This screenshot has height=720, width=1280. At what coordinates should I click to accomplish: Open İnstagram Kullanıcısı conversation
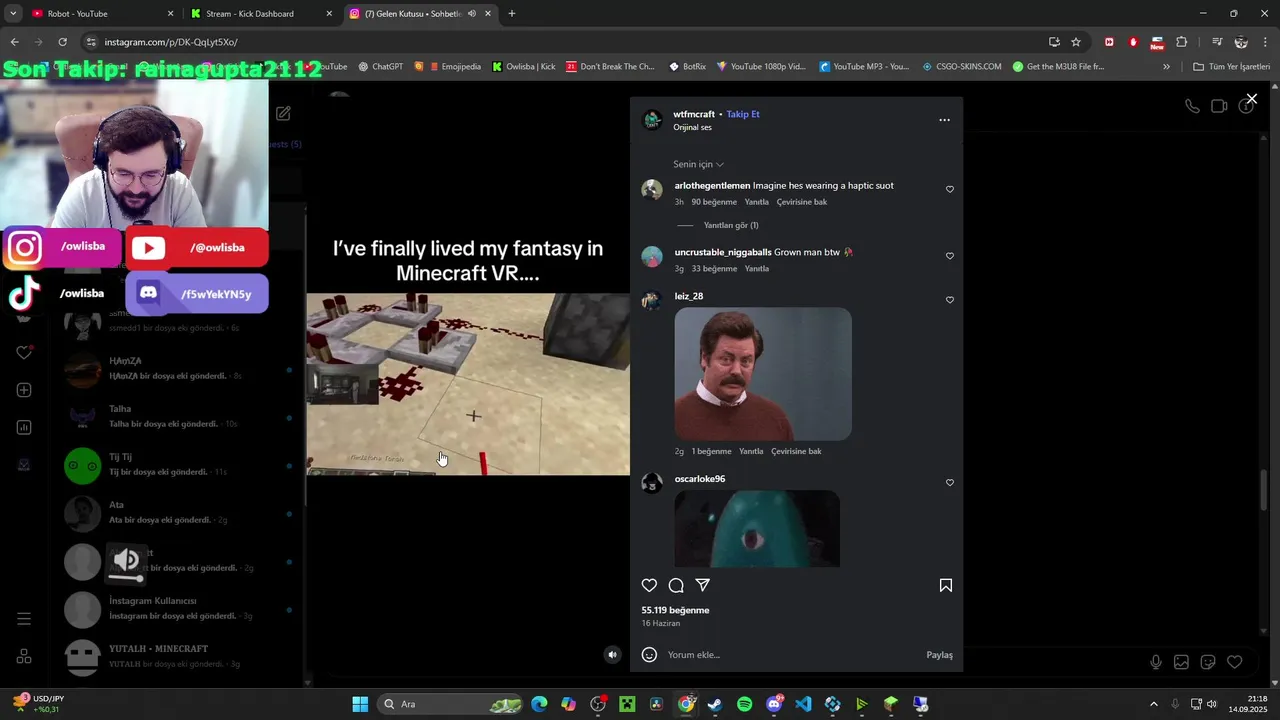[180, 608]
